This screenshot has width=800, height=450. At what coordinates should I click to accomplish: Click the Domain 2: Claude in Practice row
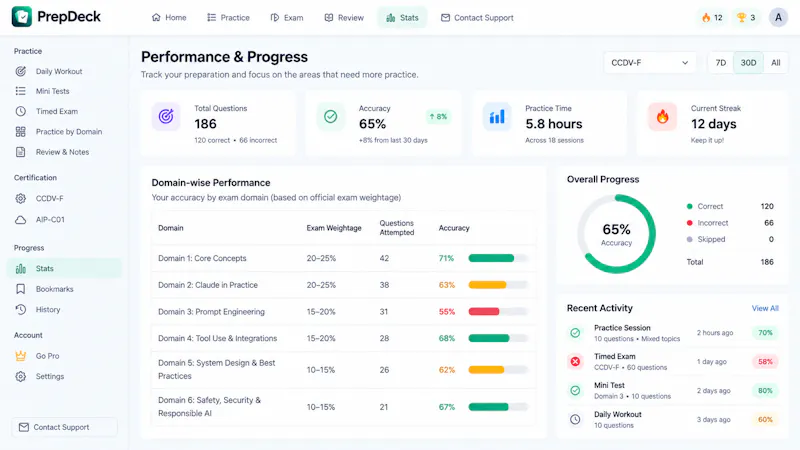click(x=344, y=285)
